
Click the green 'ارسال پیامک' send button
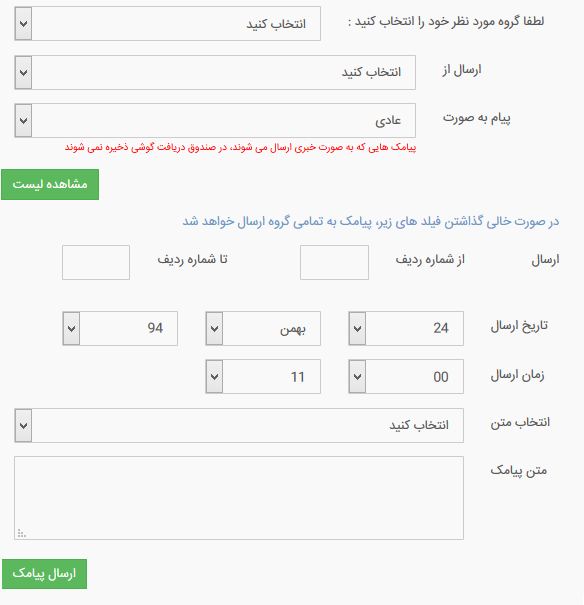tap(44, 574)
